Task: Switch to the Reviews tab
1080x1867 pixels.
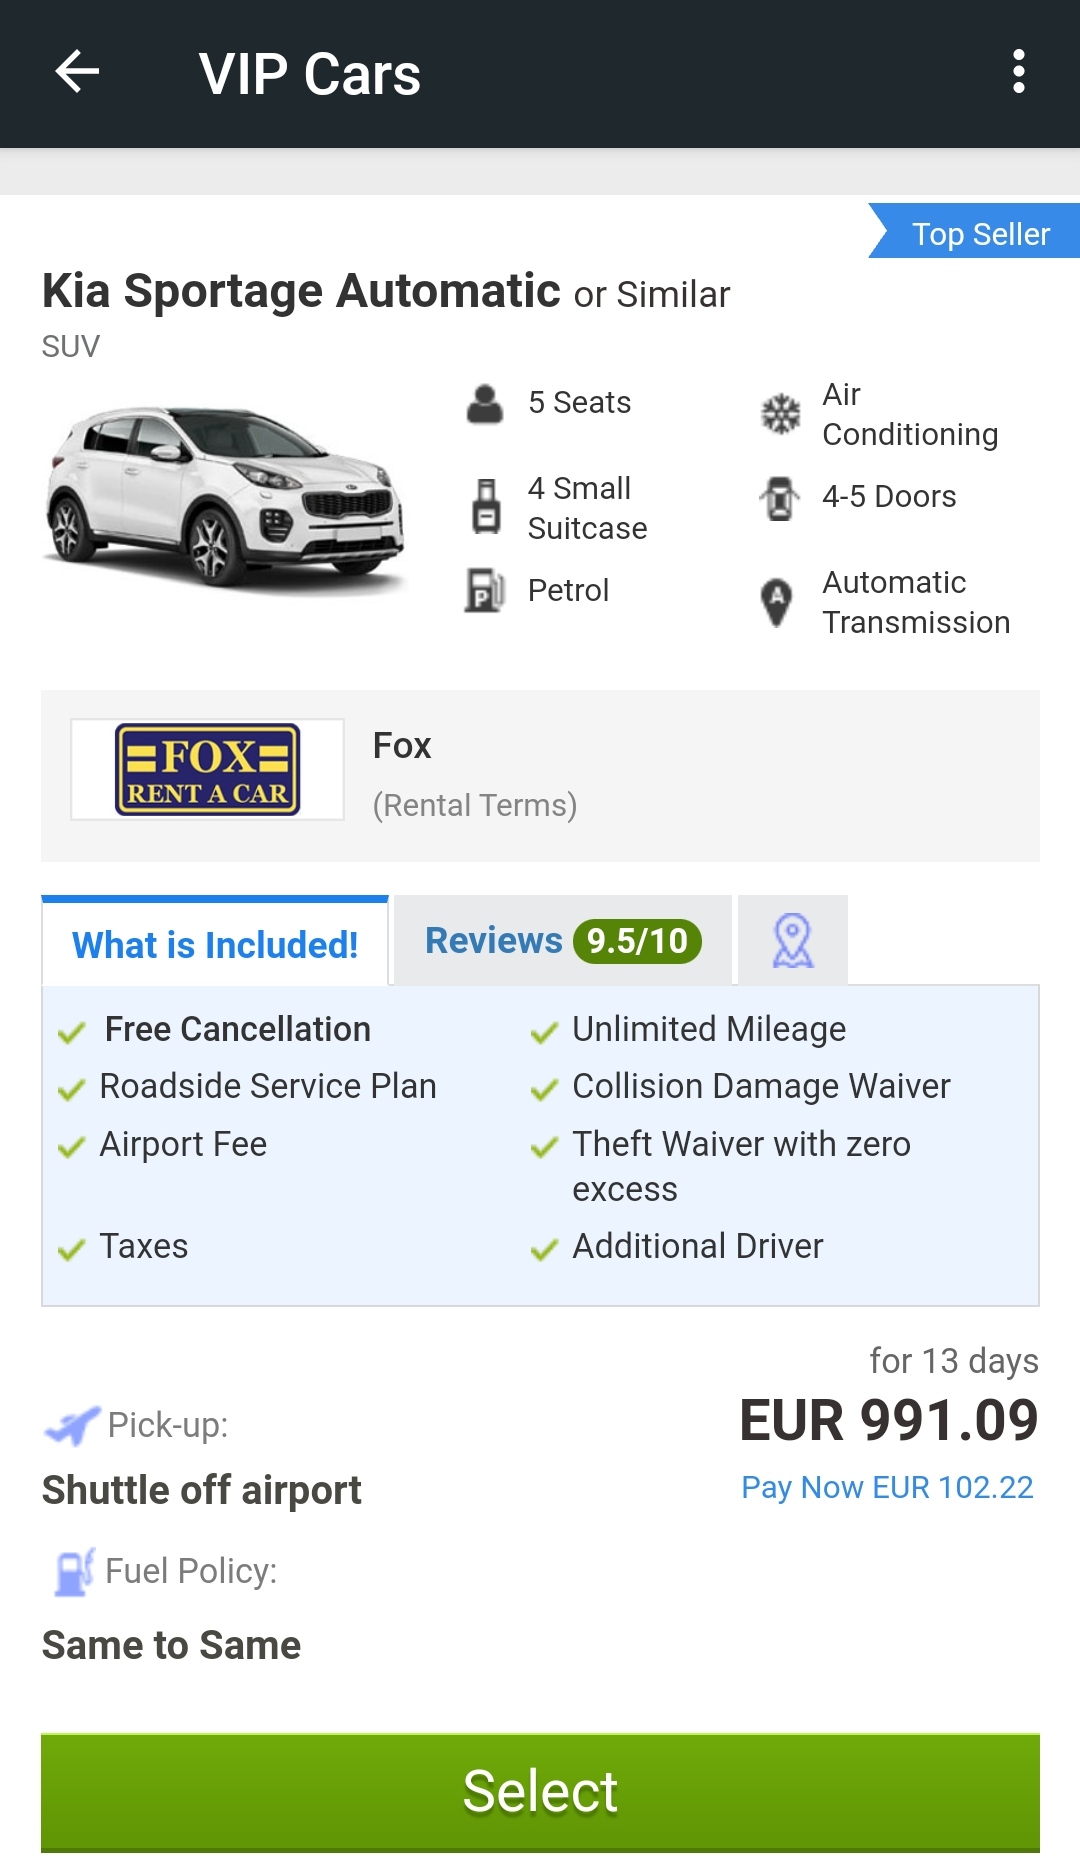Action: pyautogui.click(x=563, y=941)
